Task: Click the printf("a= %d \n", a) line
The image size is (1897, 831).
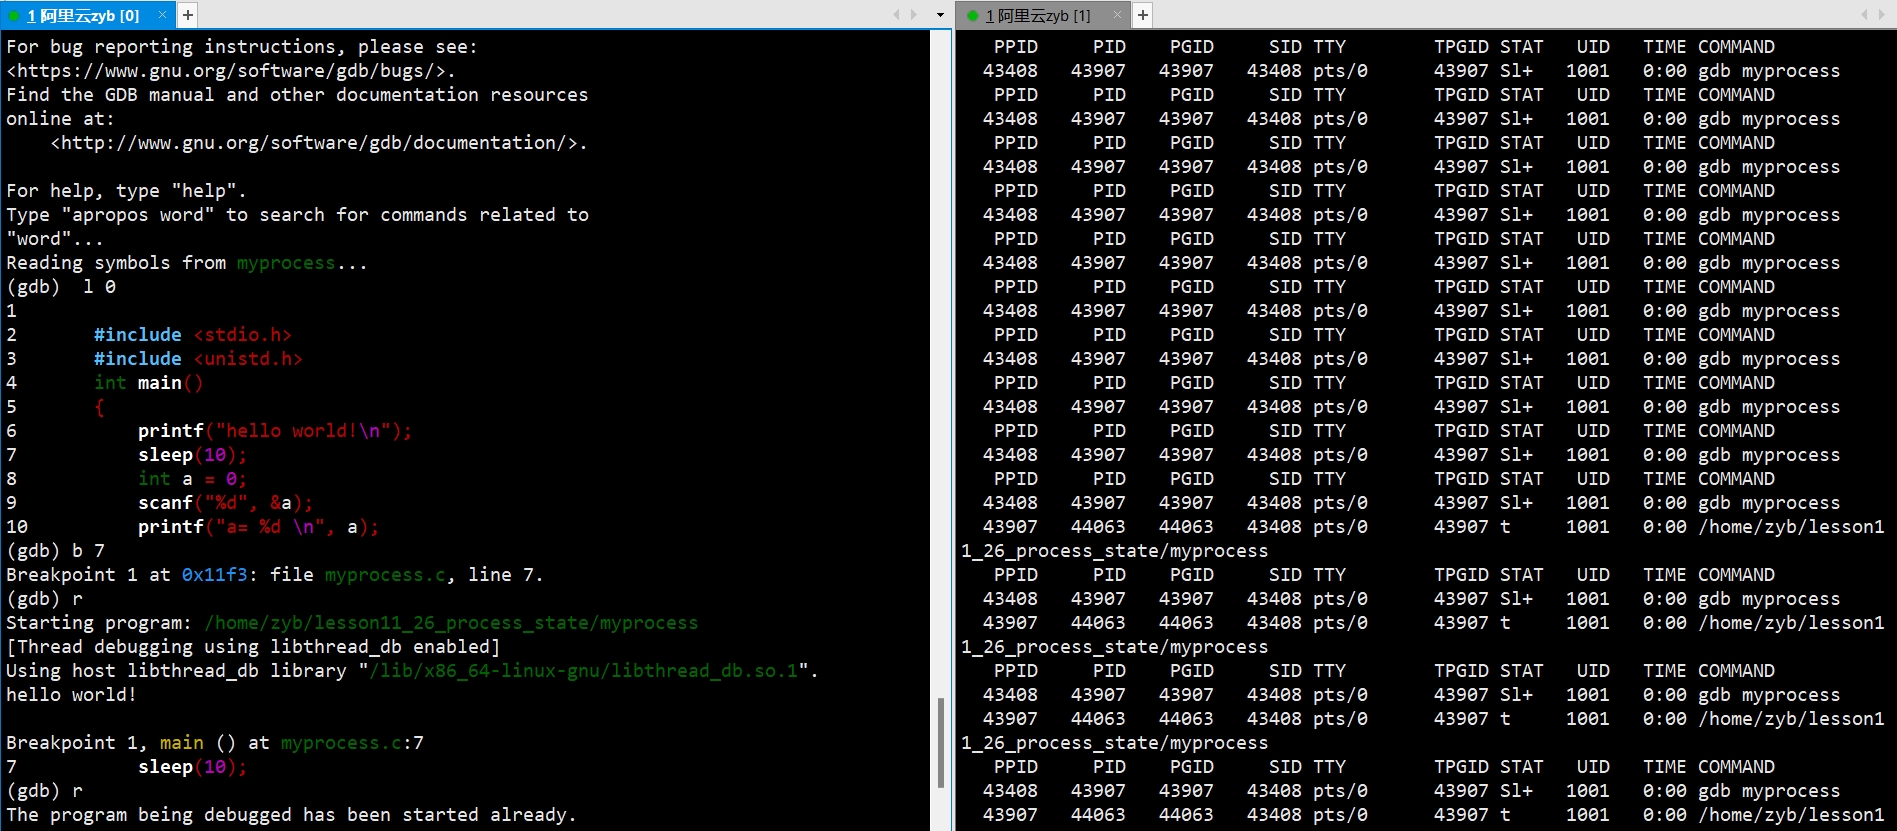Action: [x=259, y=527]
